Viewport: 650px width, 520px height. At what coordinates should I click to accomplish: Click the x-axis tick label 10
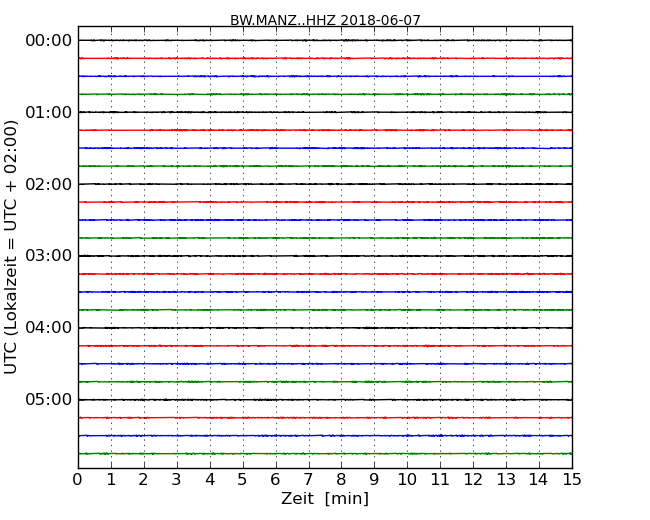click(407, 480)
